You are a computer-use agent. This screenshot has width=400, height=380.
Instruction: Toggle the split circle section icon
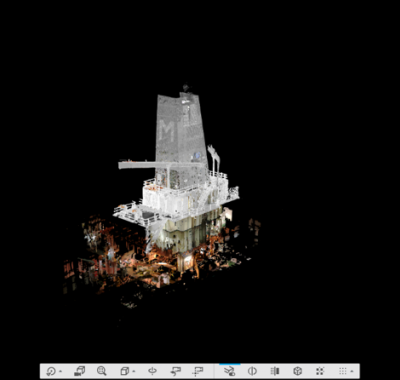tap(252, 371)
